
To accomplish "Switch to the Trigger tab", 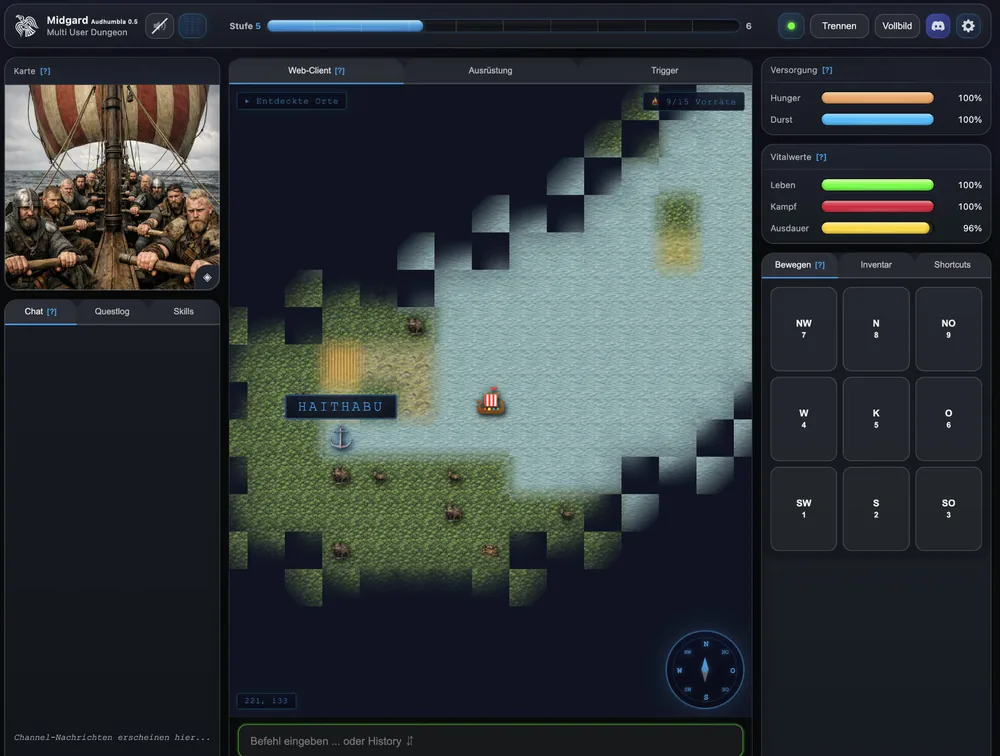I will pyautogui.click(x=665, y=71).
